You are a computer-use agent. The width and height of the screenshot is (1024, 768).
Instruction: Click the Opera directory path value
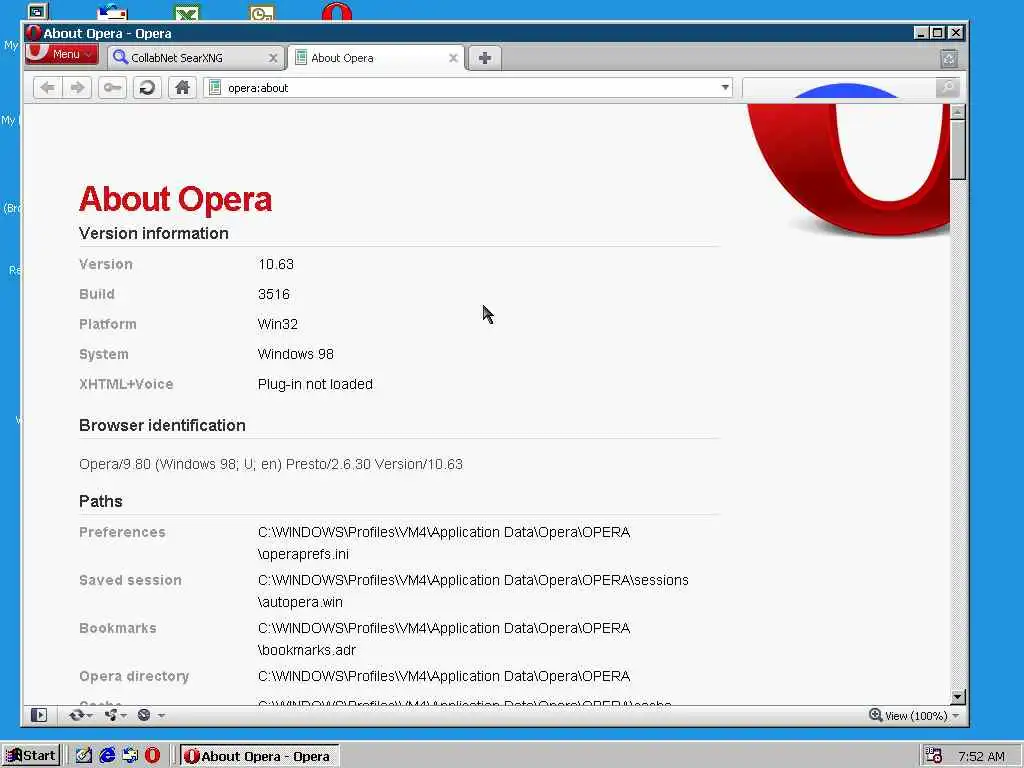click(x=443, y=676)
